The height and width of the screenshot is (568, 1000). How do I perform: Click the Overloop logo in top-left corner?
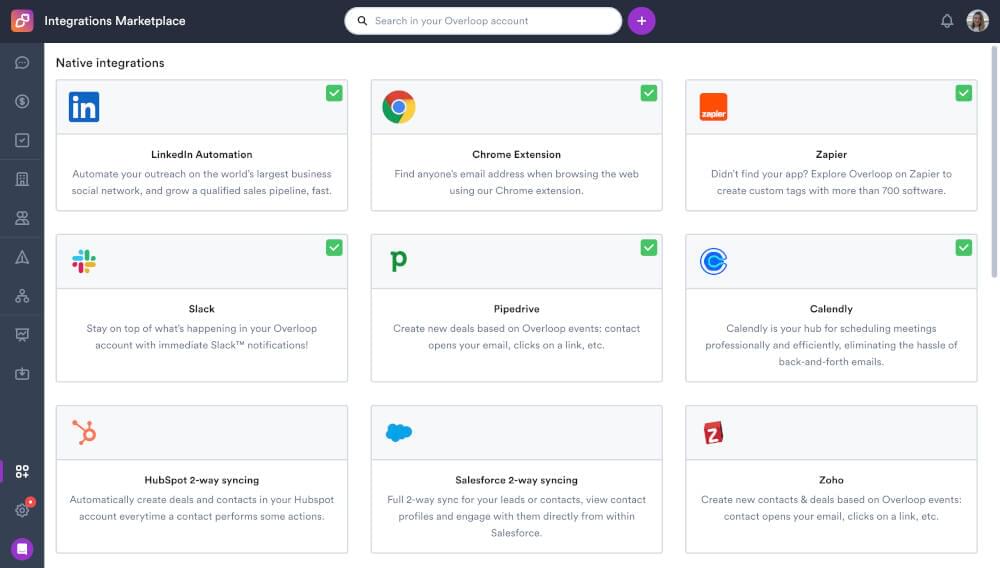(22, 21)
